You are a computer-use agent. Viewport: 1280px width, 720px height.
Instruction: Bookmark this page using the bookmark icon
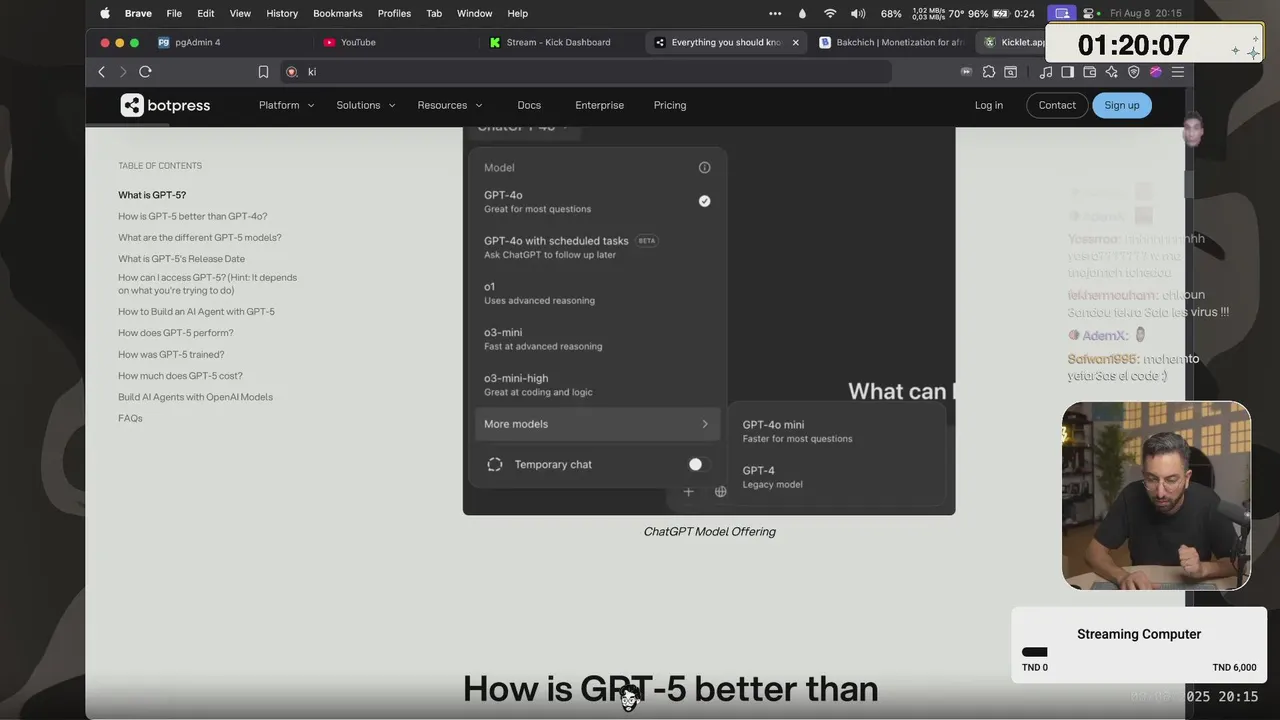point(263,72)
